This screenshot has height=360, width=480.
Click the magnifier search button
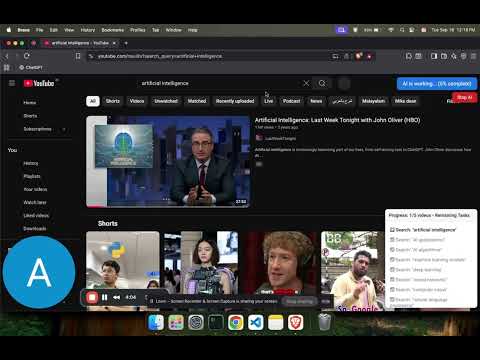[x=322, y=83]
